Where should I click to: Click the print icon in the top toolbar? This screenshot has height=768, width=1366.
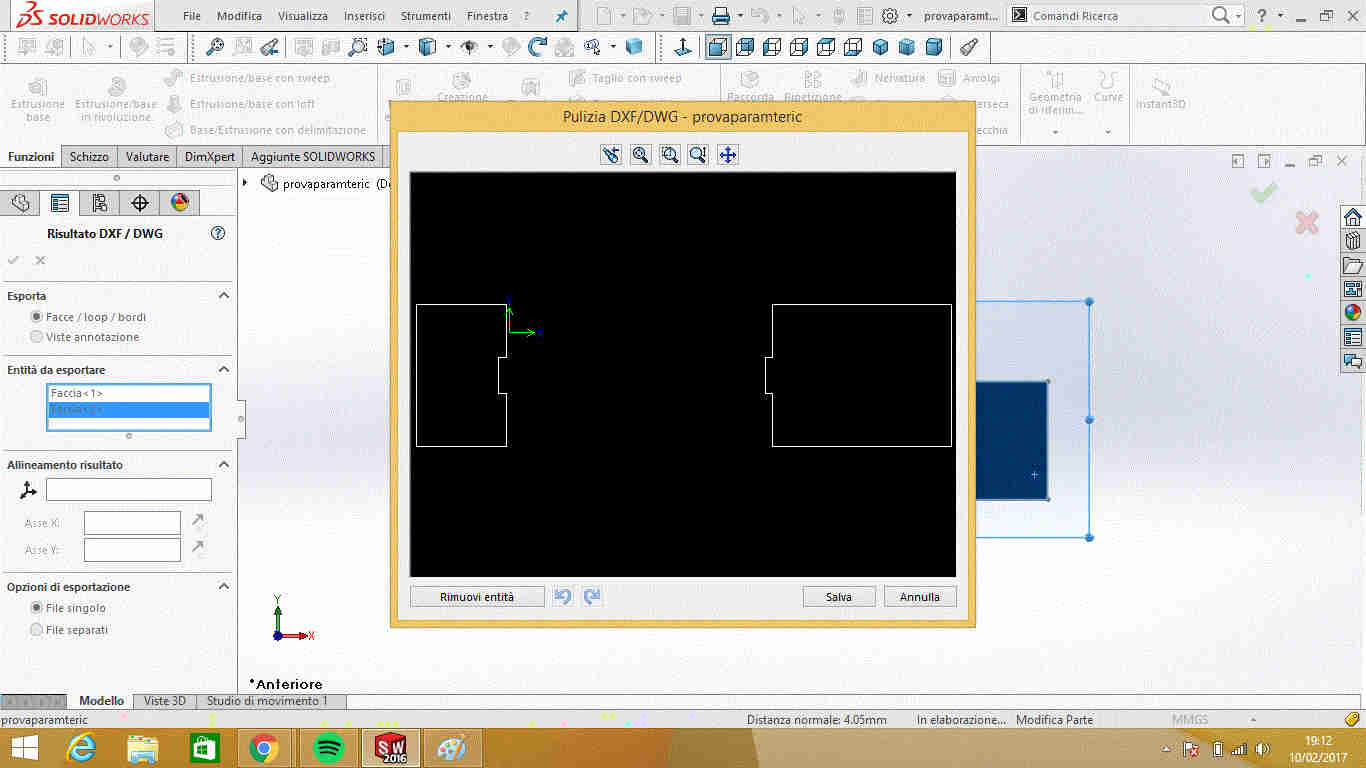(x=720, y=15)
